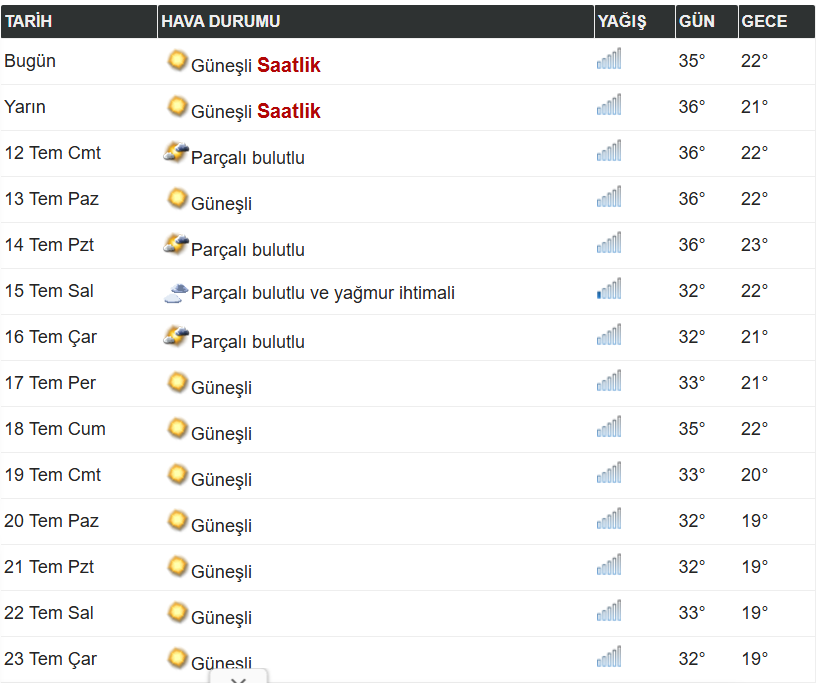This screenshot has height=683, width=816.
Task: Open Saatlik hourly link for Yarın
Action: click(x=289, y=111)
